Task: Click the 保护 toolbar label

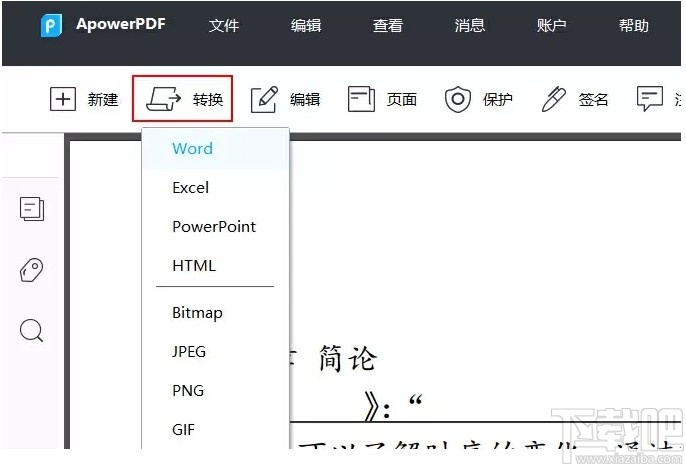Action: [498, 99]
